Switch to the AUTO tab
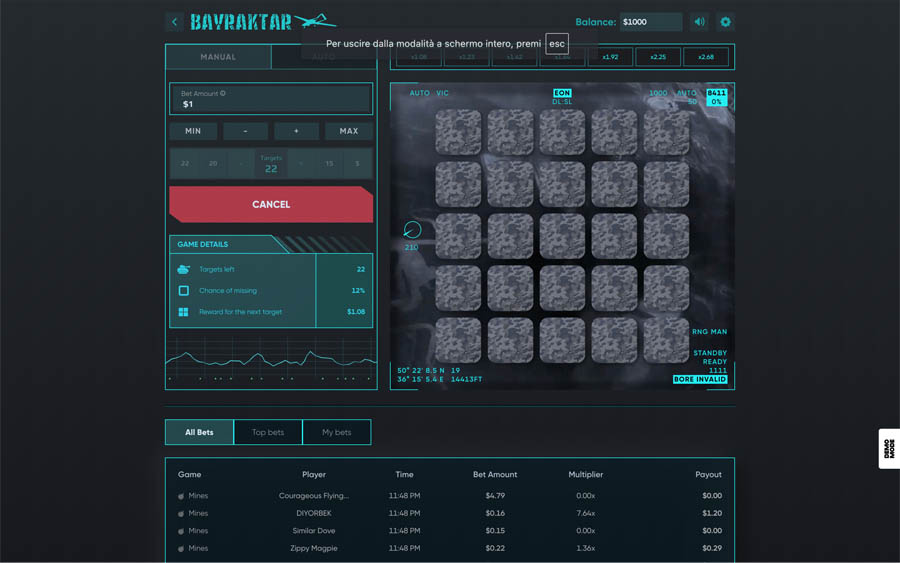 pyautogui.click(x=324, y=57)
